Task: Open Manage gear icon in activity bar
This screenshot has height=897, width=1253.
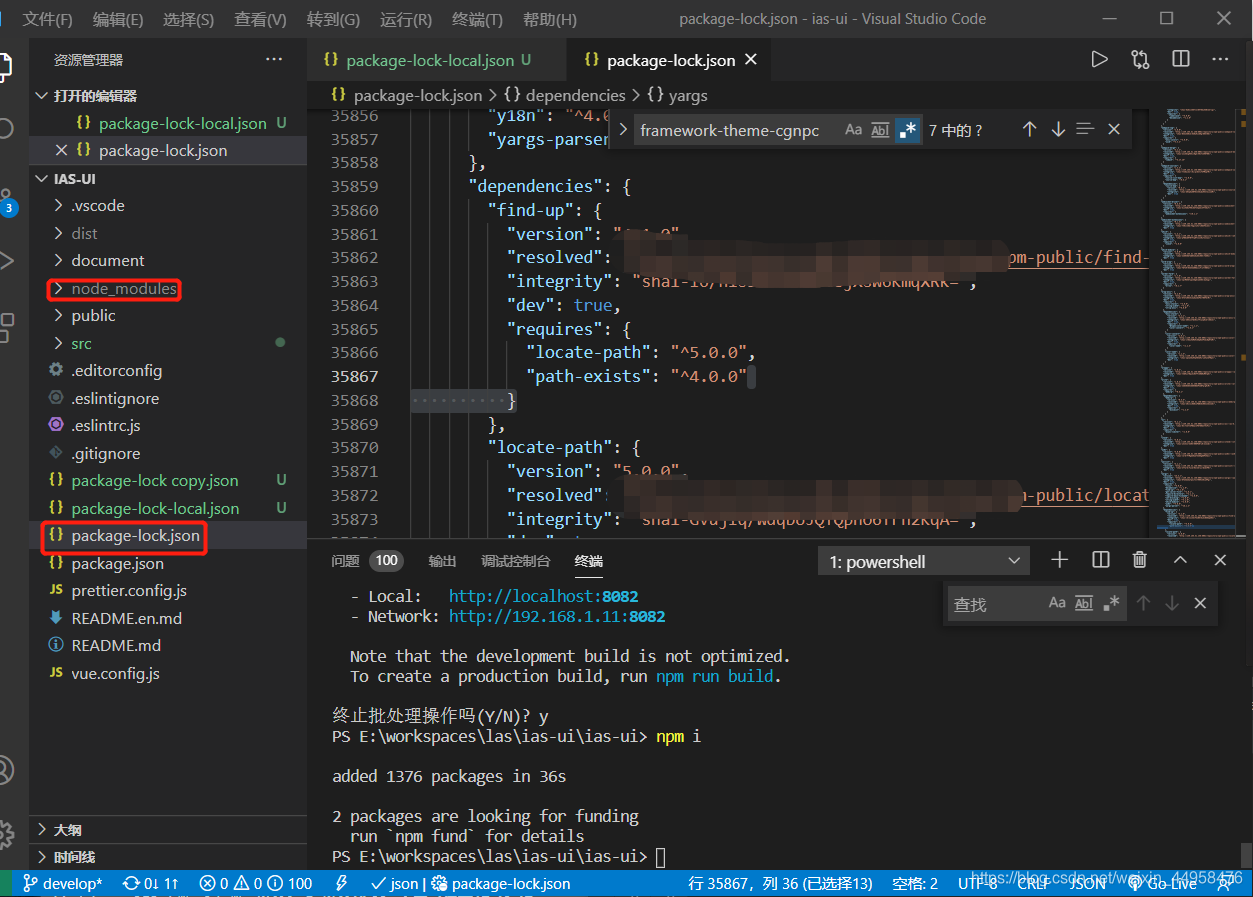Action: [x=6, y=833]
